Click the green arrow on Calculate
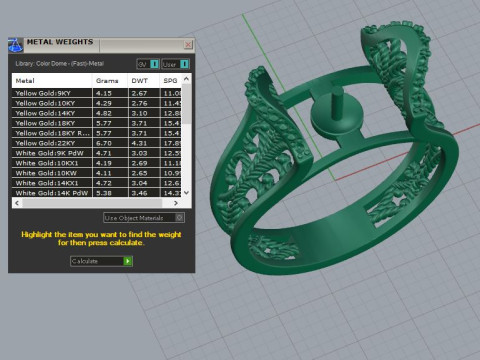Screen dimensions: 480x360 coord(128,261)
